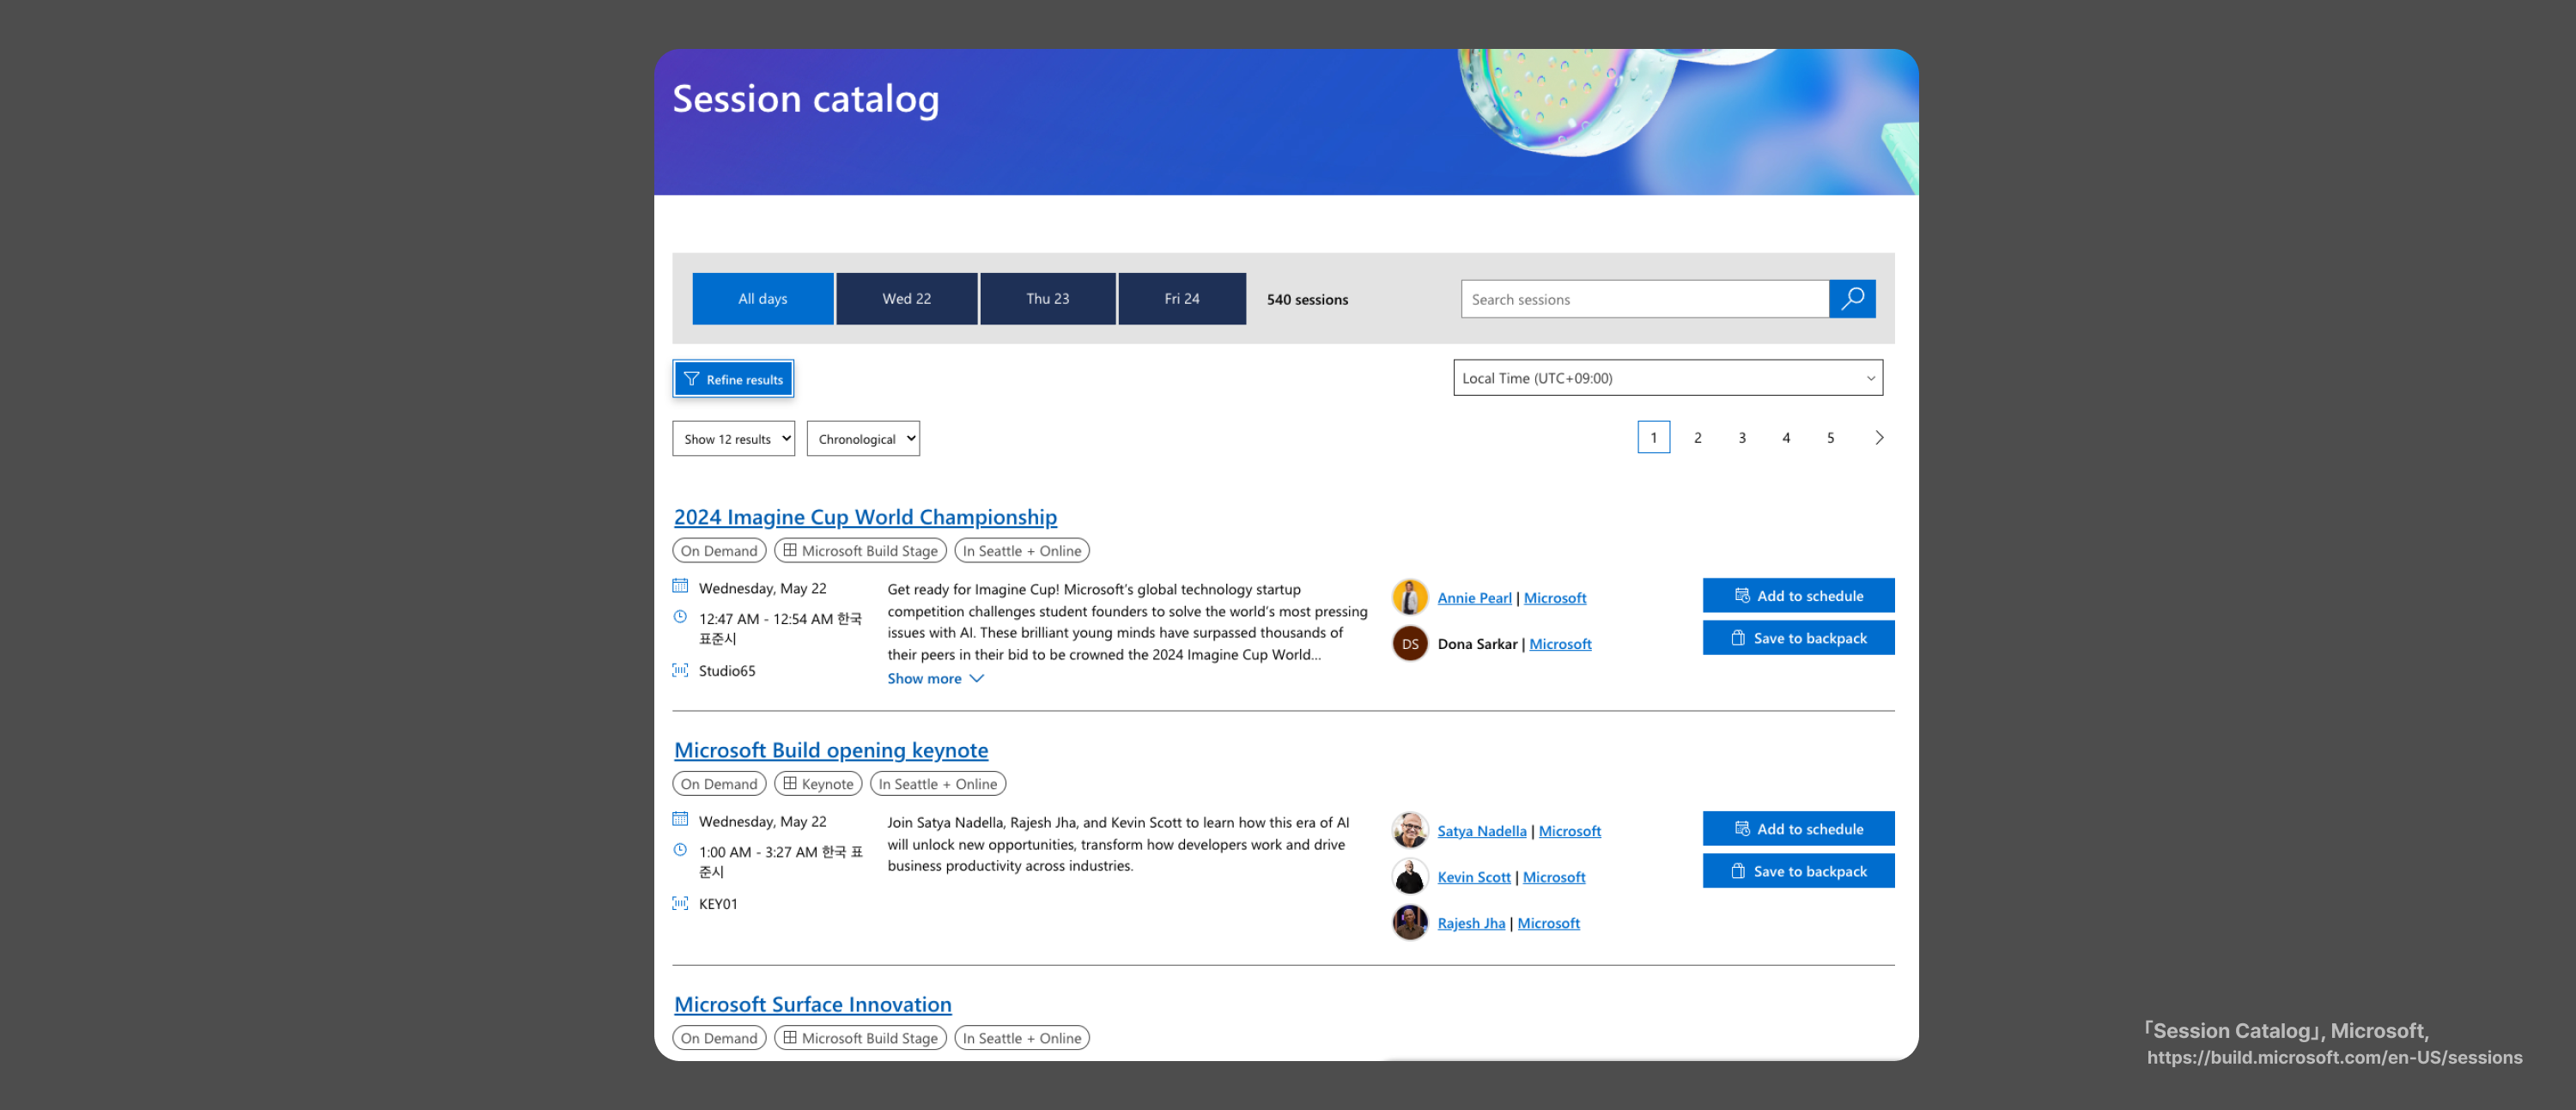This screenshot has height=1110, width=2576.
Task: Go to results page 3
Action: pyautogui.click(x=1741, y=437)
